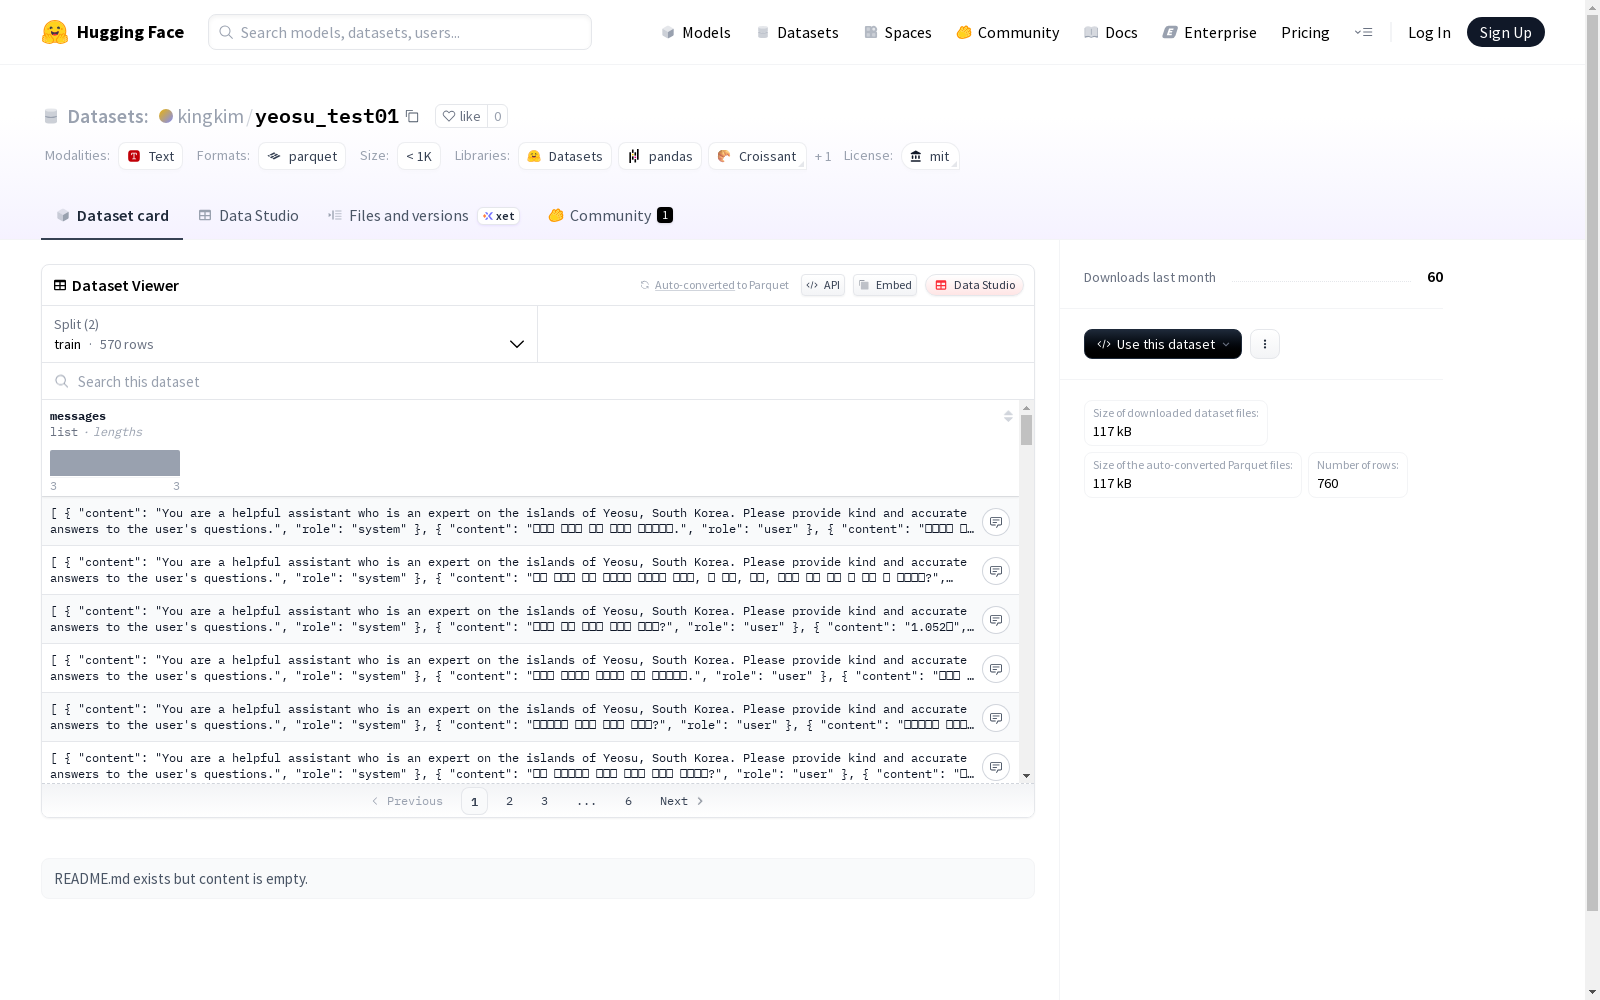Open Data Studio from viewer header
This screenshot has height=1000, width=1600.
[975, 285]
